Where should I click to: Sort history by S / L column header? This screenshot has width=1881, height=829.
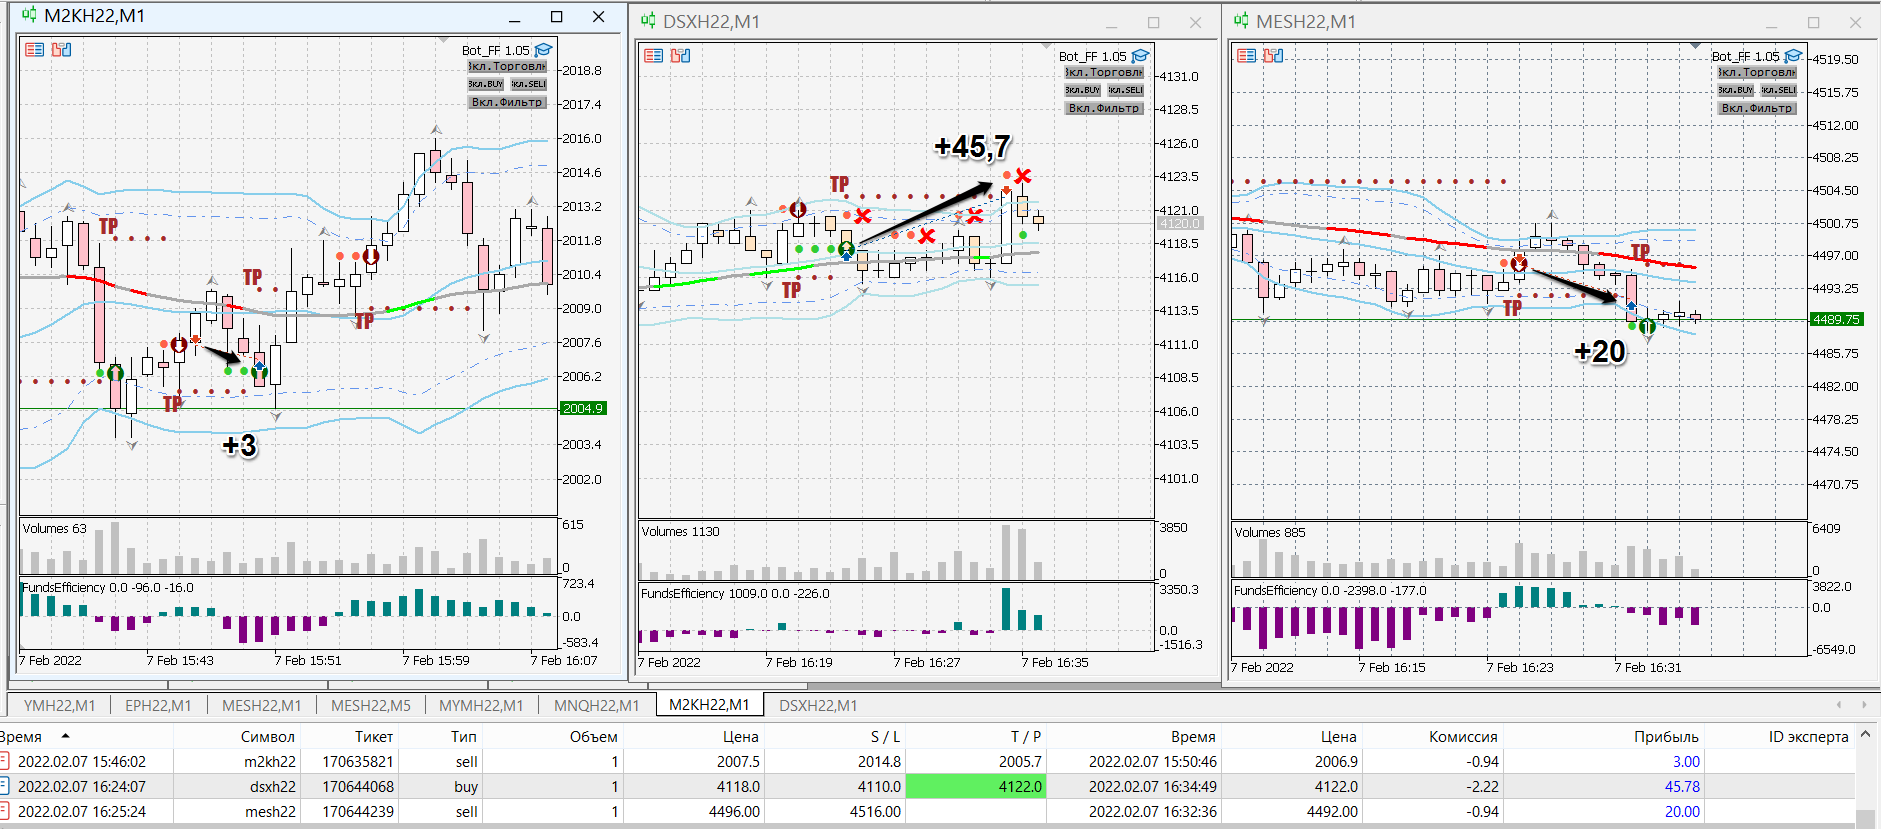(x=834, y=736)
